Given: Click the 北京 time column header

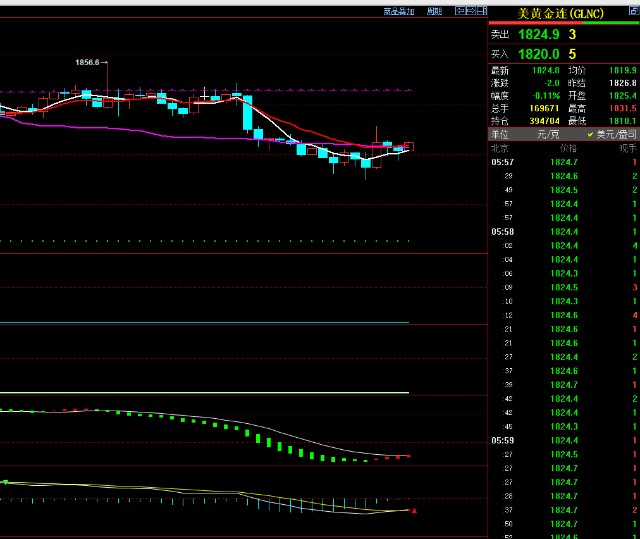Looking at the screenshot, I should (x=500, y=147).
